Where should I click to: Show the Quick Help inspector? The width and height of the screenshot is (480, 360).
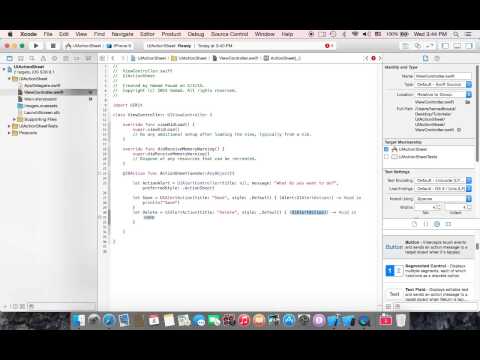pos(437,58)
